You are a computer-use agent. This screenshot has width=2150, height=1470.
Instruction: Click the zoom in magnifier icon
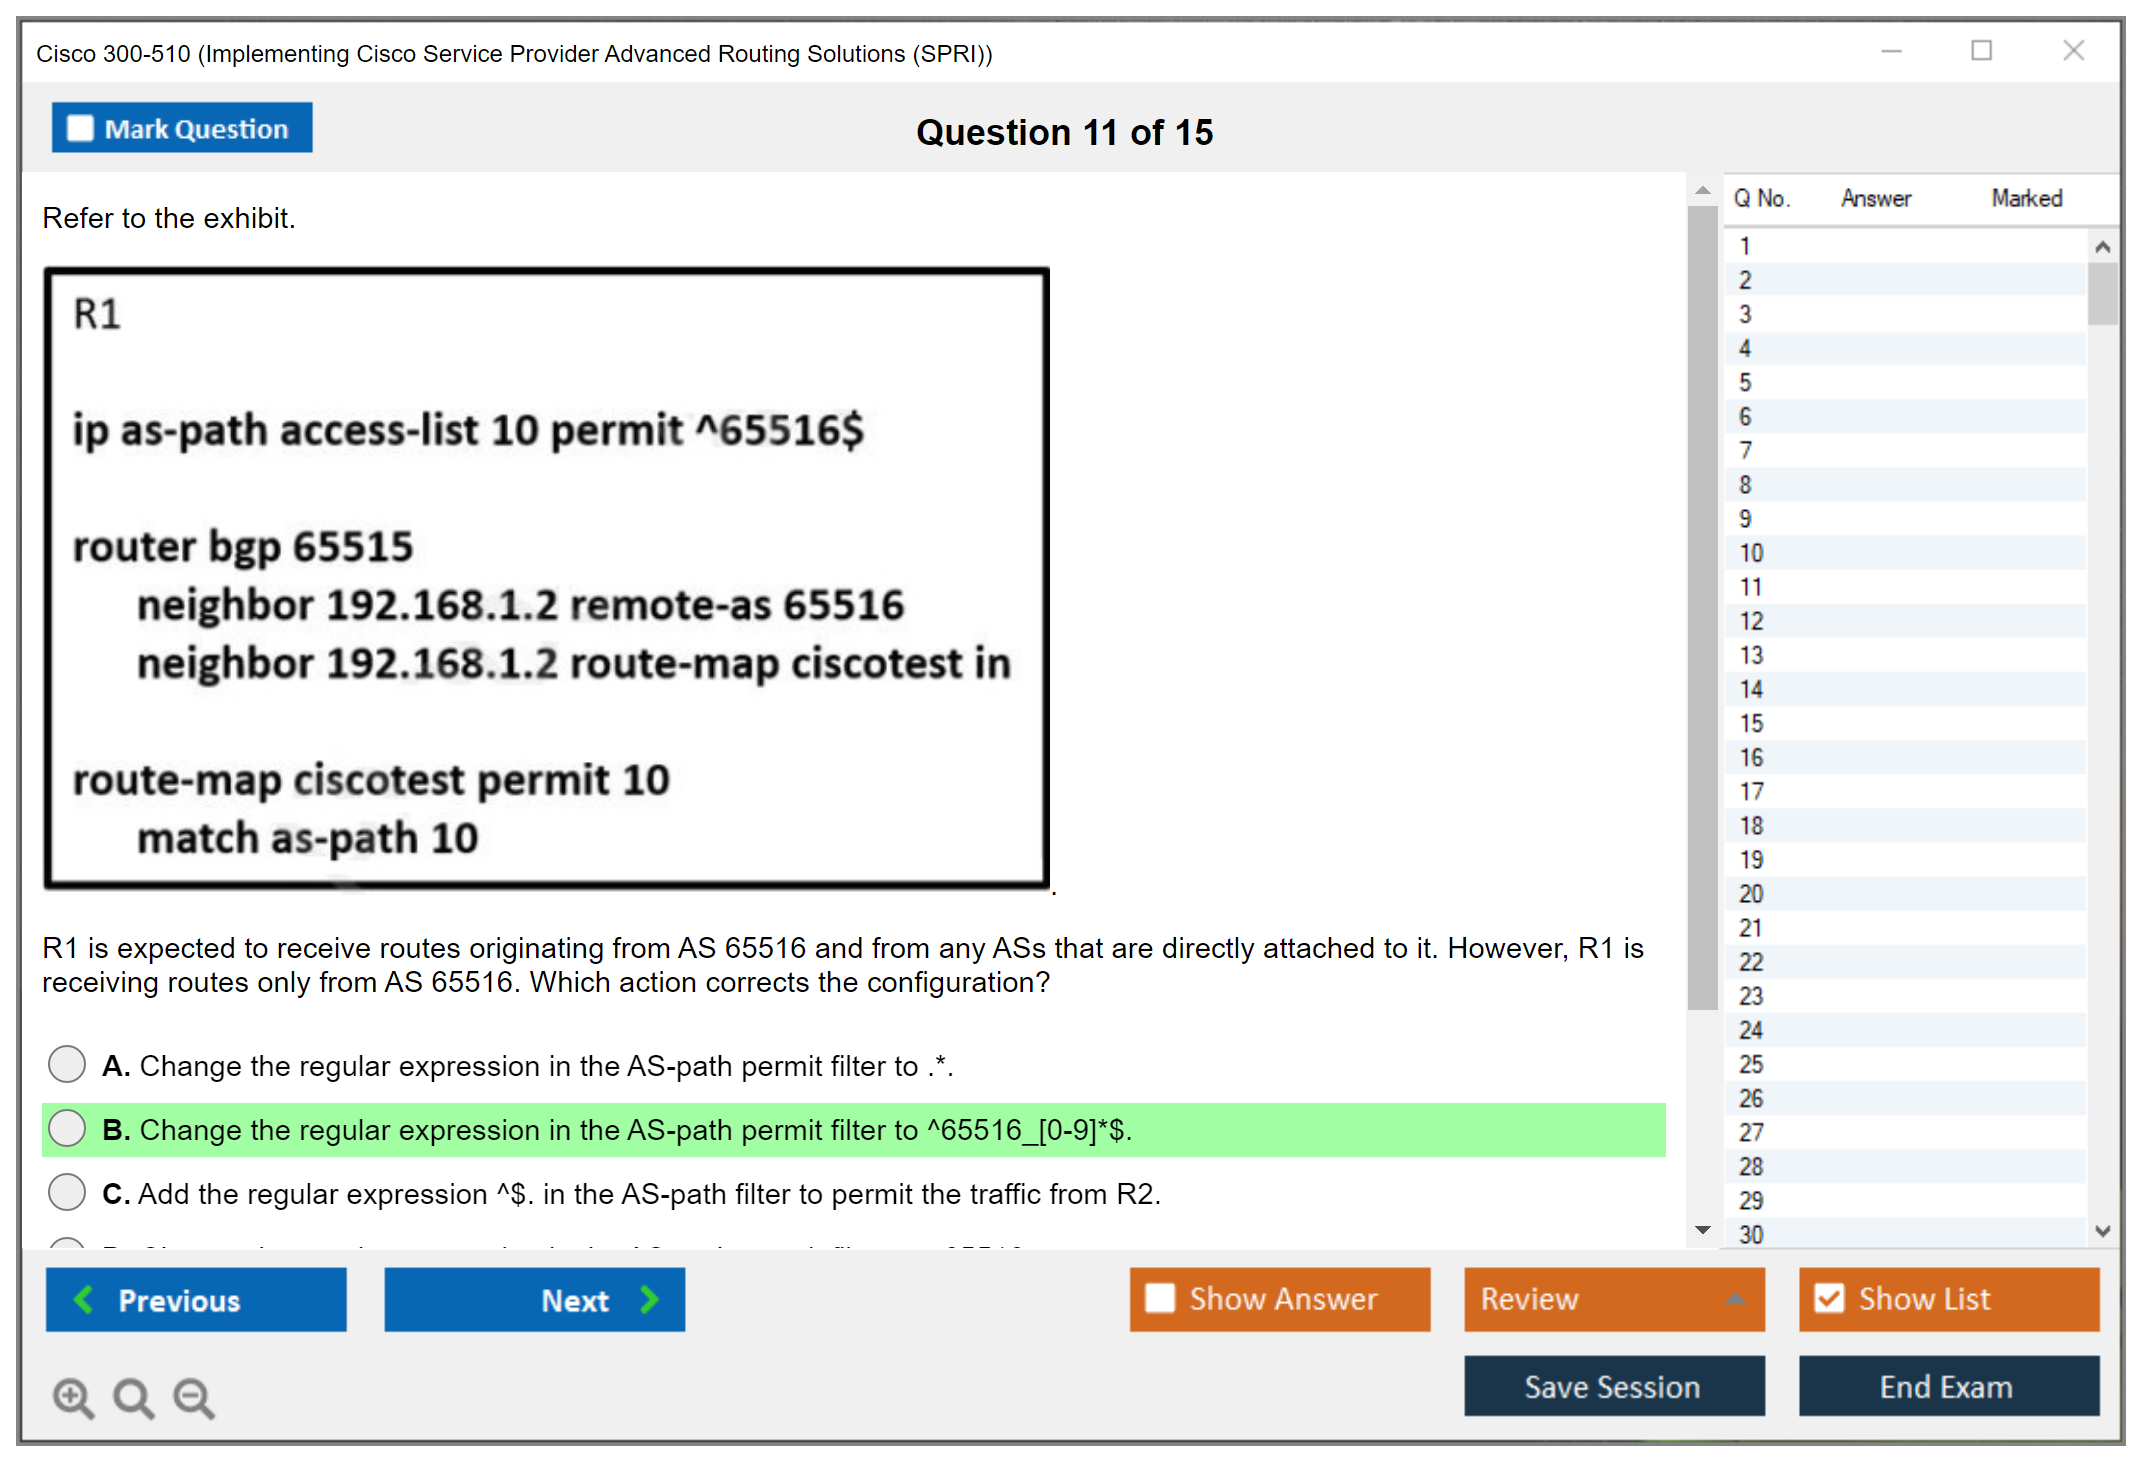(73, 1397)
